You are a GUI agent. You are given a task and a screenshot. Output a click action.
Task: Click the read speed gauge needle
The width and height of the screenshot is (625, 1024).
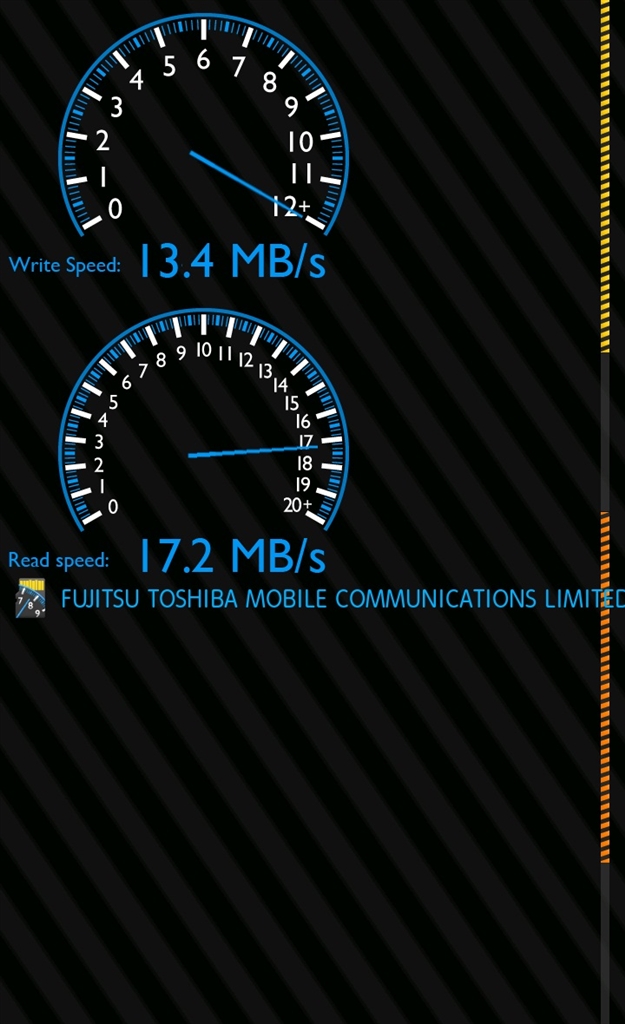pos(253,451)
